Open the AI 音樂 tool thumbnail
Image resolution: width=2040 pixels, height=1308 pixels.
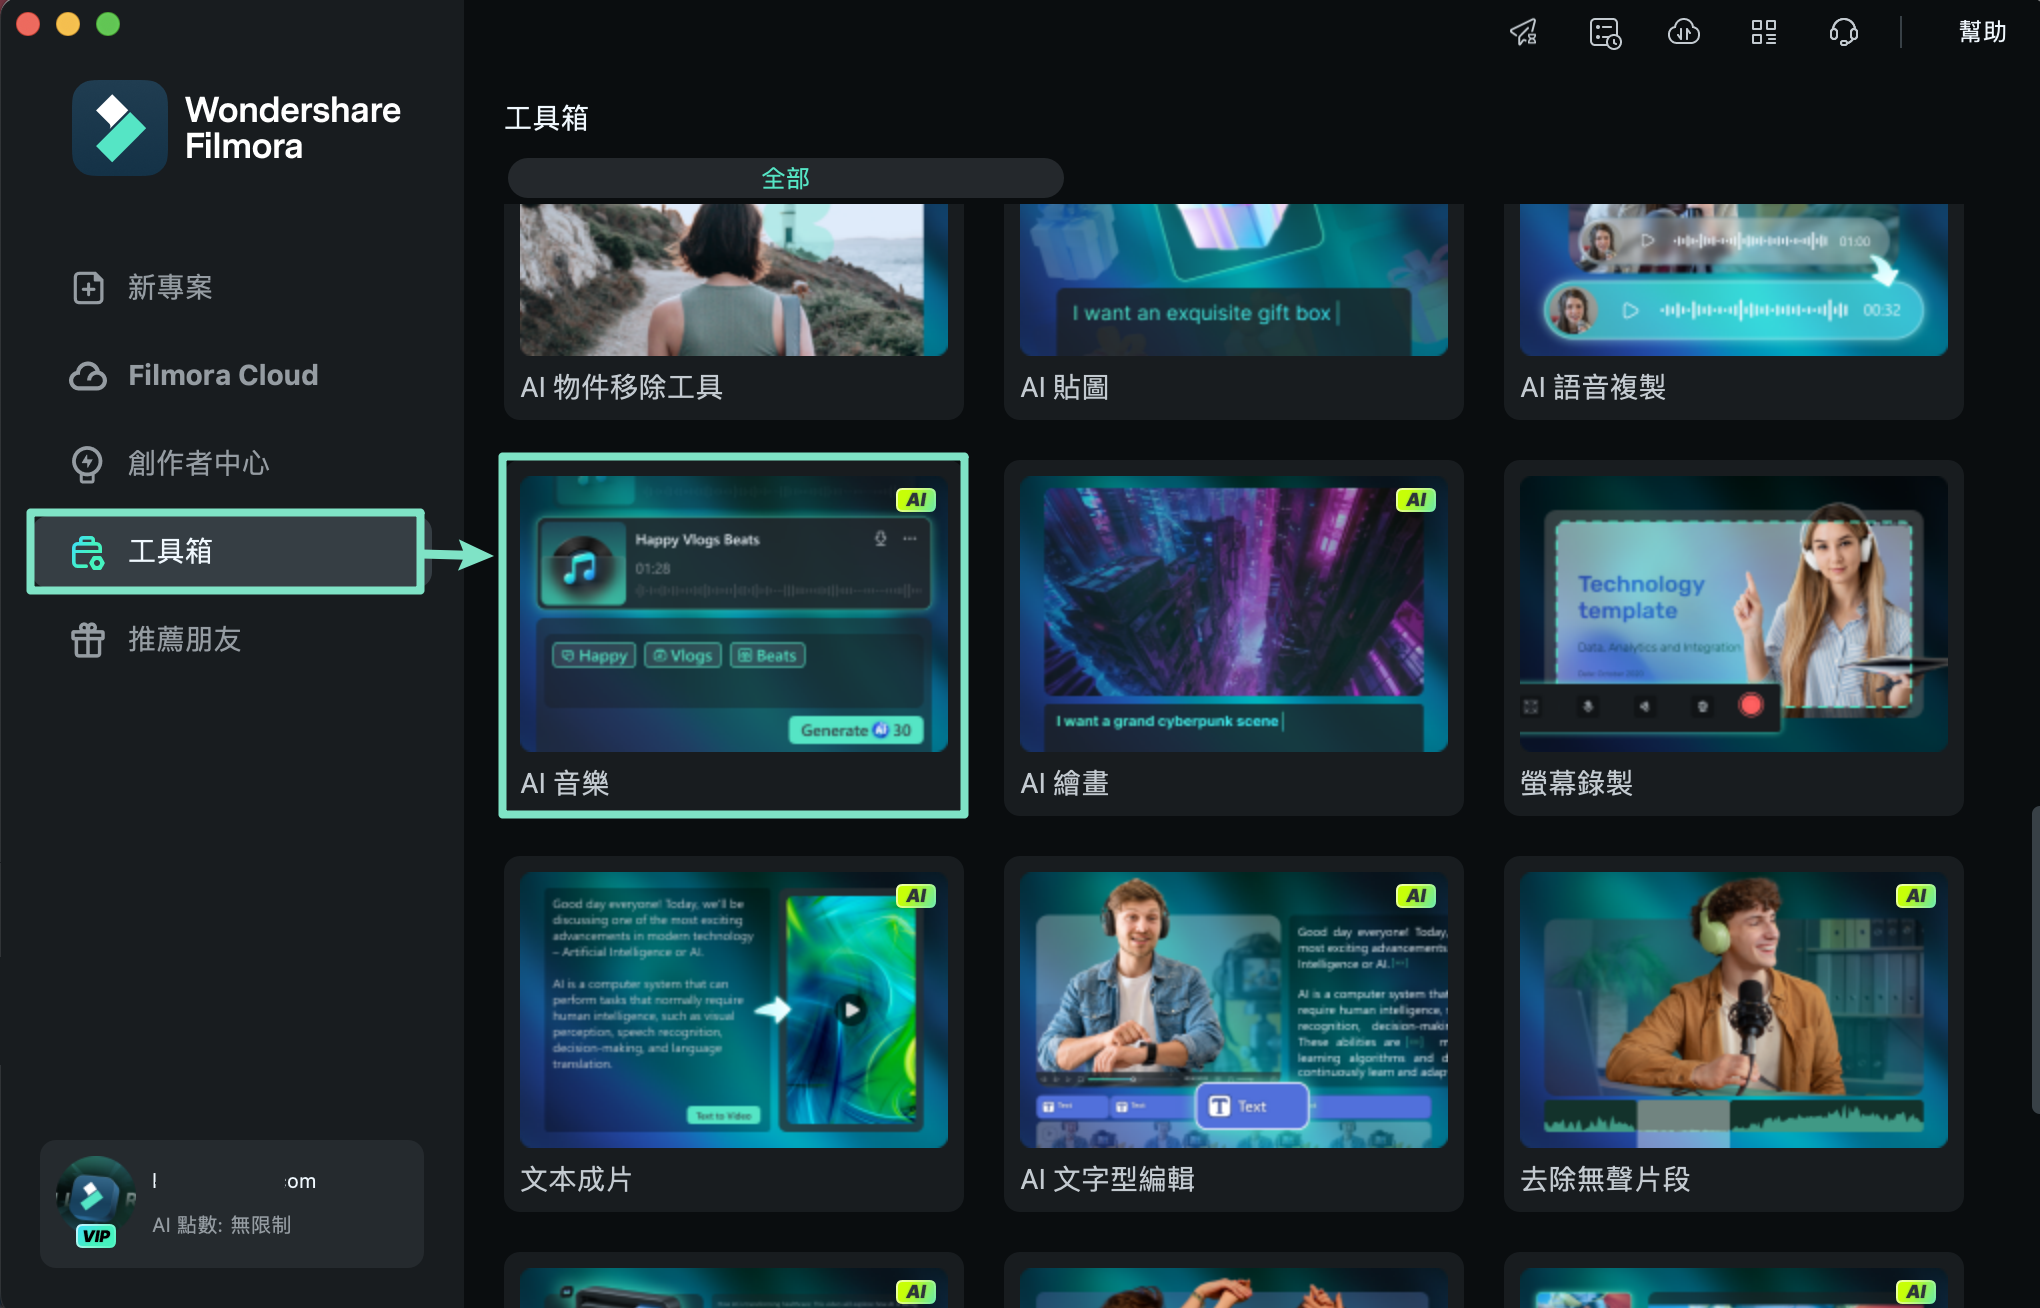coord(733,614)
